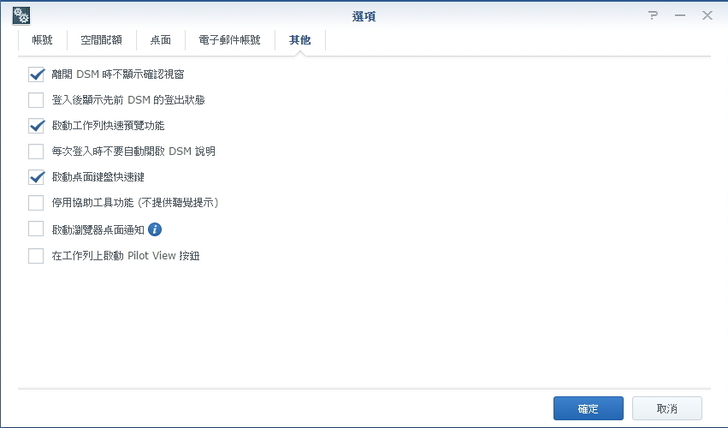This screenshot has width=728, height=428.
Task: Uncheck 離開 DSM 時不顯示確認視窗
Action: click(x=36, y=74)
